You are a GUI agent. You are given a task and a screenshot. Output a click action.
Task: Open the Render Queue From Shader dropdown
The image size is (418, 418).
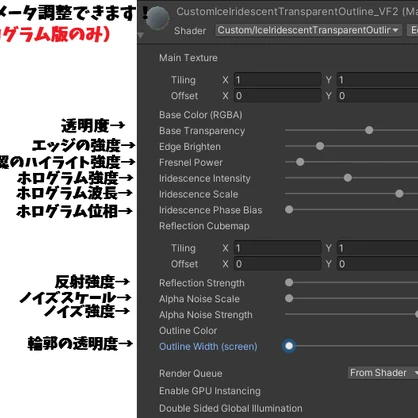pyautogui.click(x=383, y=373)
